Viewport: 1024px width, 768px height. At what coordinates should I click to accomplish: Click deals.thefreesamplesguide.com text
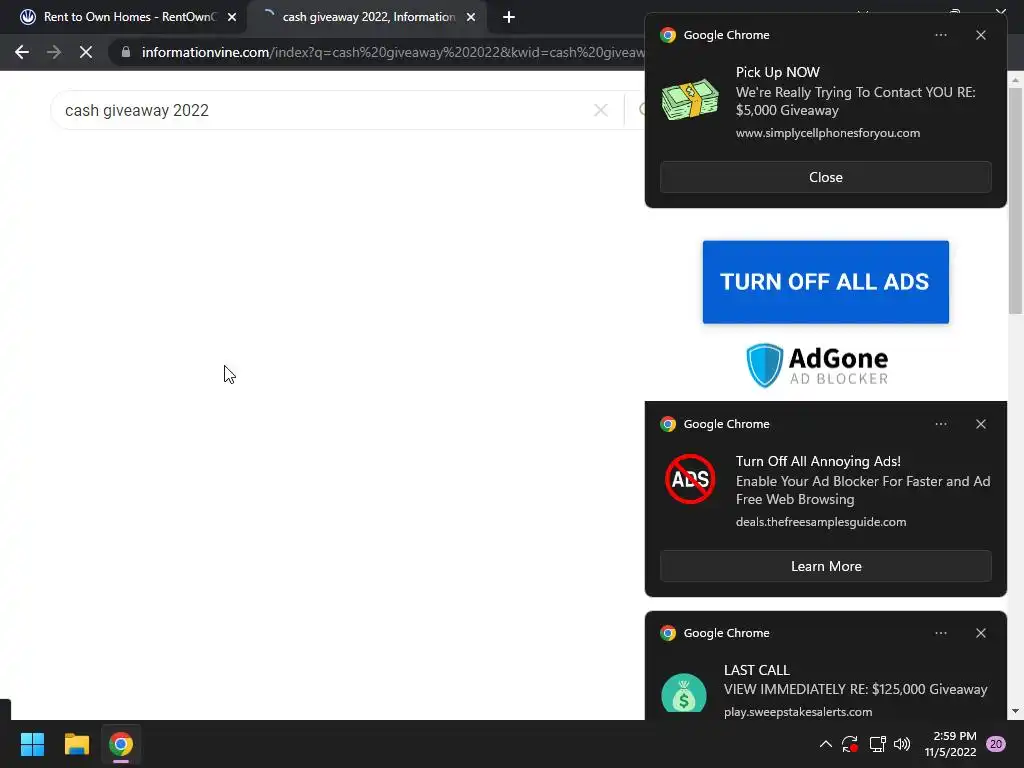pyautogui.click(x=821, y=522)
